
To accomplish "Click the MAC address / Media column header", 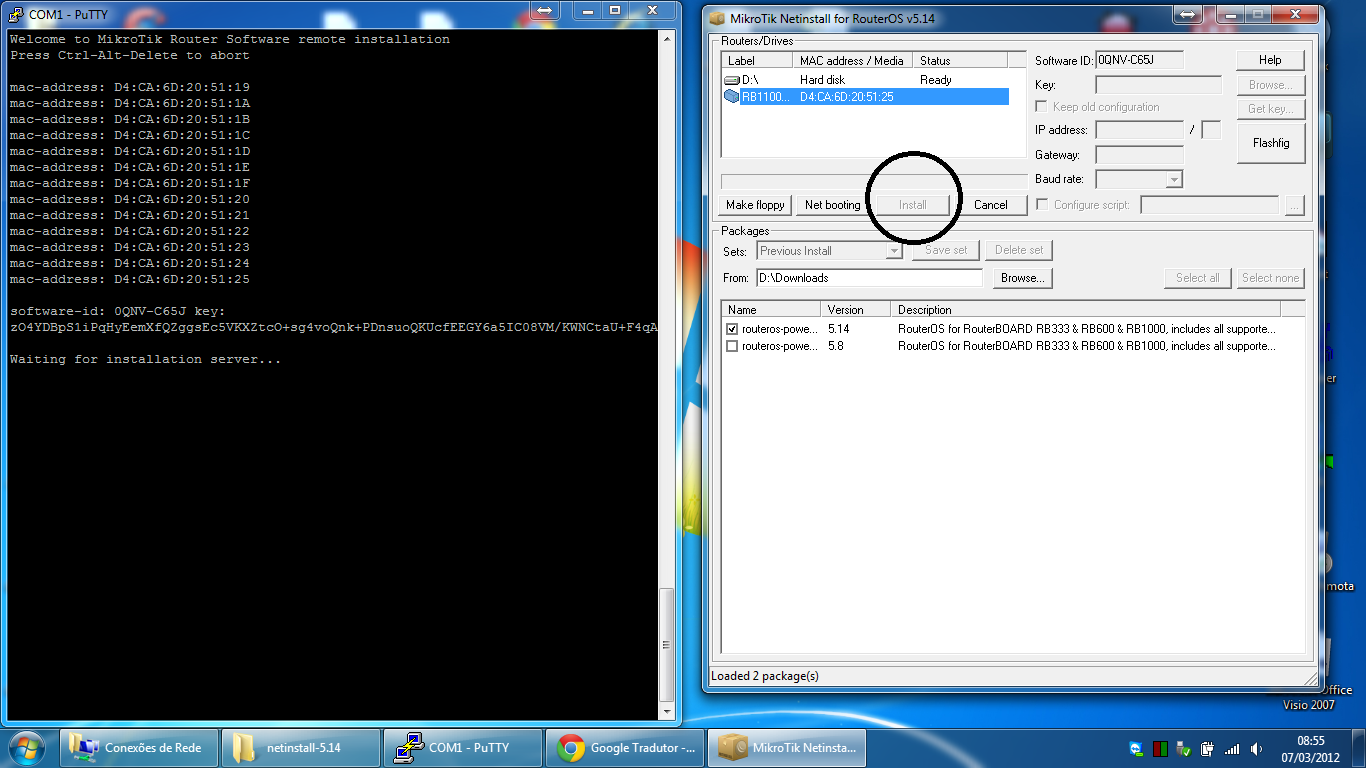I will [x=853, y=60].
